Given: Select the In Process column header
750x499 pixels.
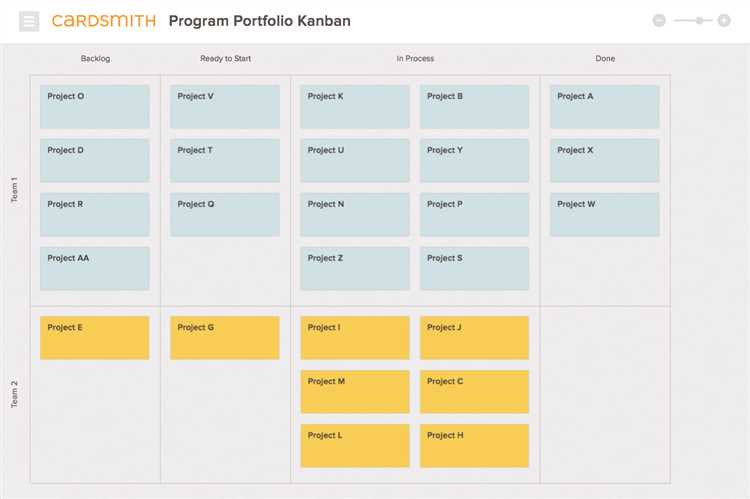Looking at the screenshot, I should pos(415,58).
